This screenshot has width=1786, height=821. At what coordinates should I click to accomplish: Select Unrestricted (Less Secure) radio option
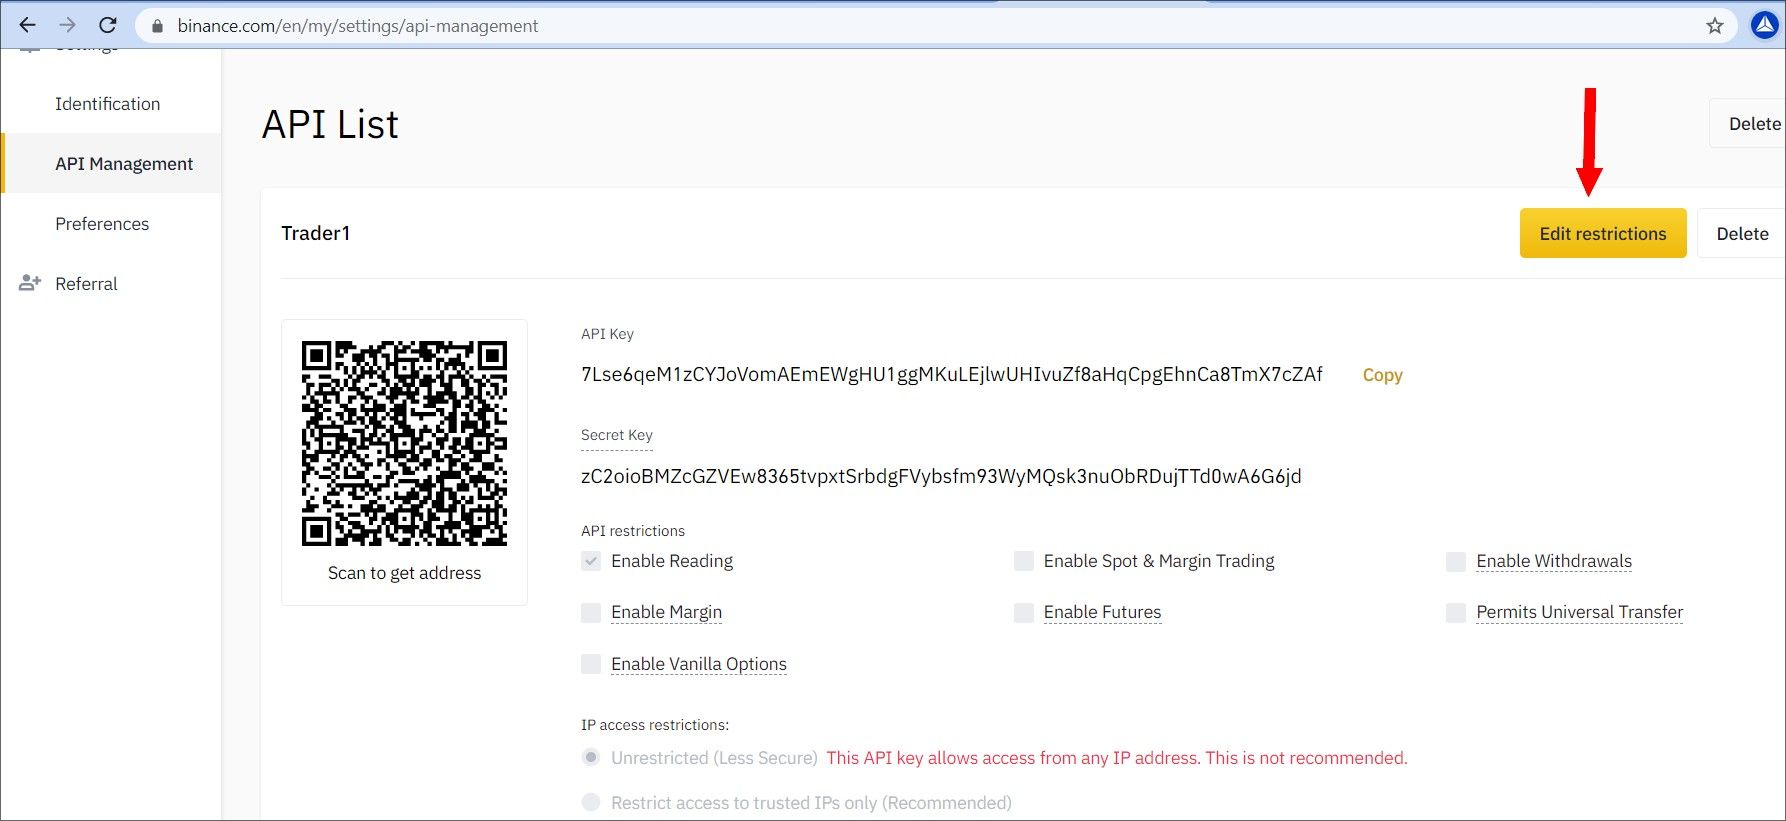coord(591,757)
